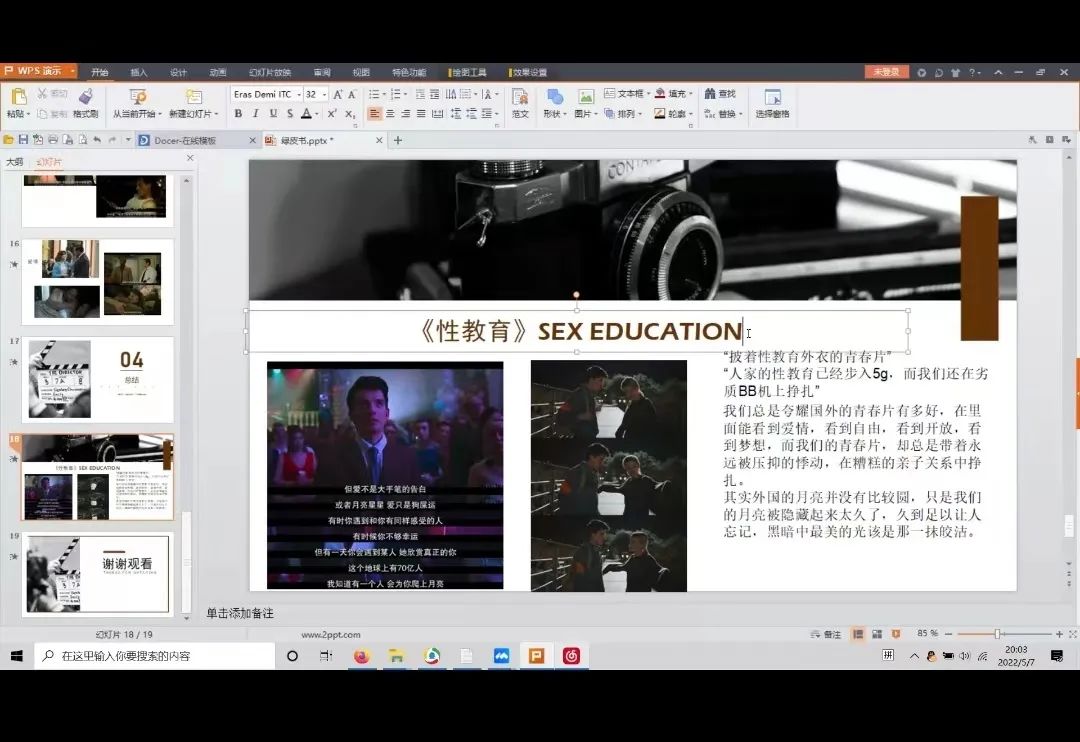Click the 未登录 login button
Image resolution: width=1080 pixels, height=742 pixels.
pos(885,71)
